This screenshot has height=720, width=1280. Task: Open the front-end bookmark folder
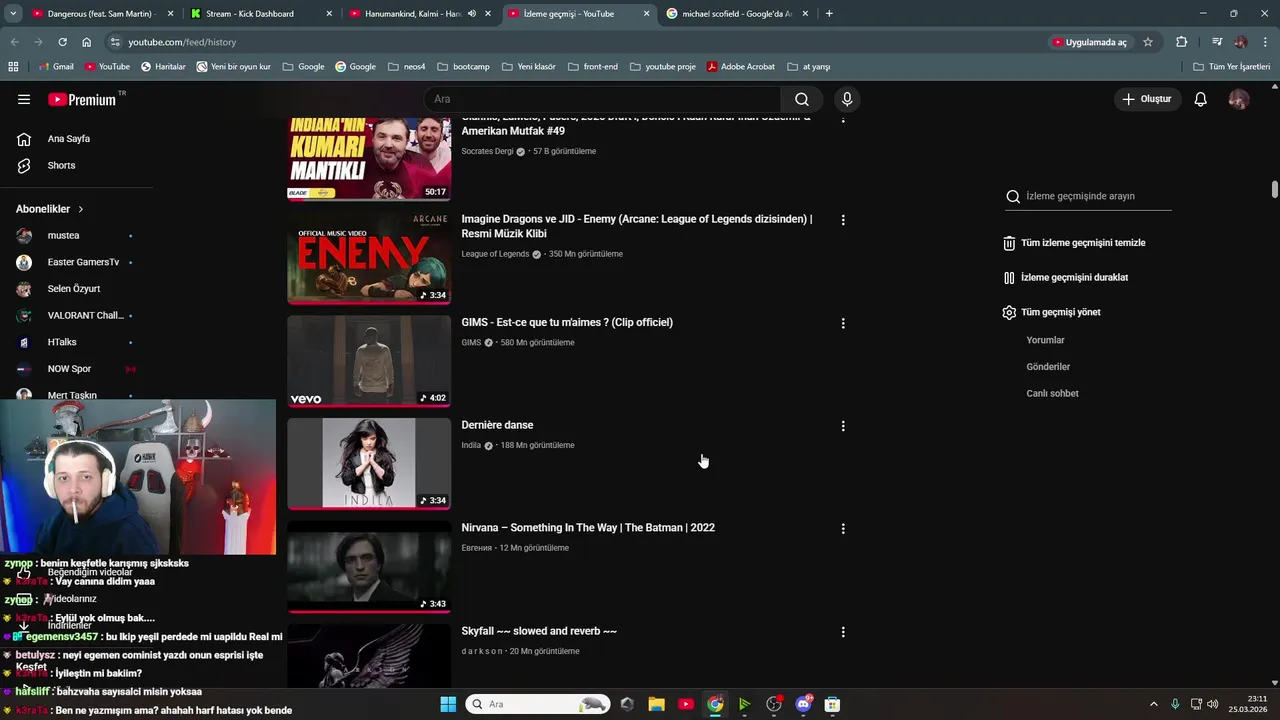pos(593,67)
